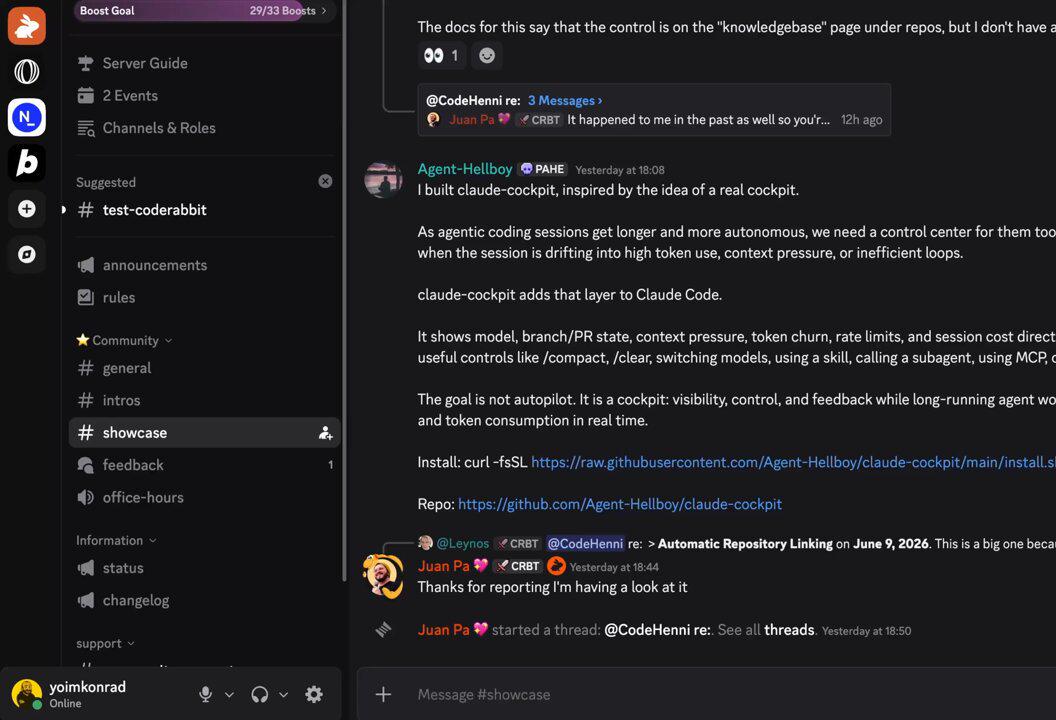Click the add reaction smiley icon
This screenshot has height=720, width=1056.
487,55
